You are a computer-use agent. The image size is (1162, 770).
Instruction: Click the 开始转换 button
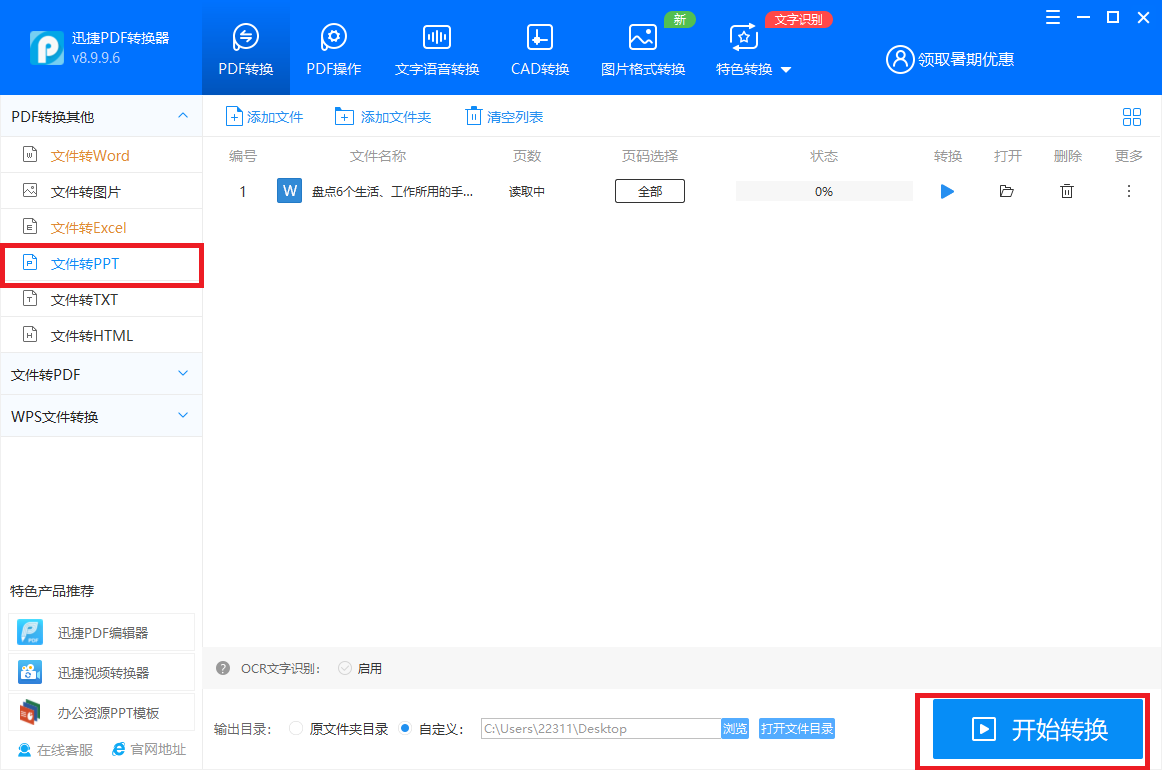tap(1038, 729)
